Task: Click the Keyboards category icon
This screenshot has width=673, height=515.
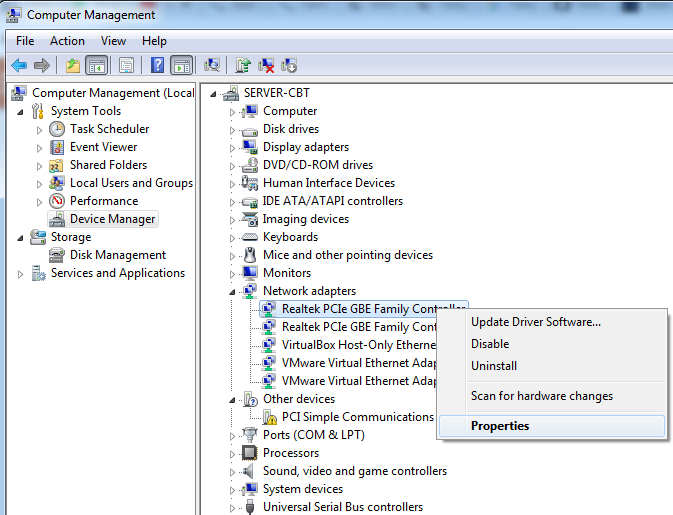Action: tap(250, 237)
